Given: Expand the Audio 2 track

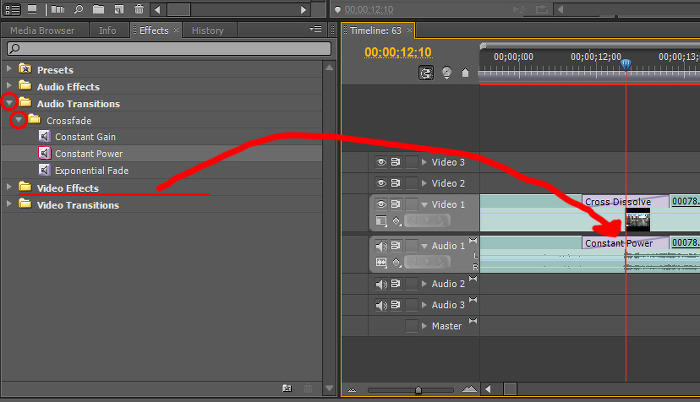Looking at the screenshot, I should point(424,284).
